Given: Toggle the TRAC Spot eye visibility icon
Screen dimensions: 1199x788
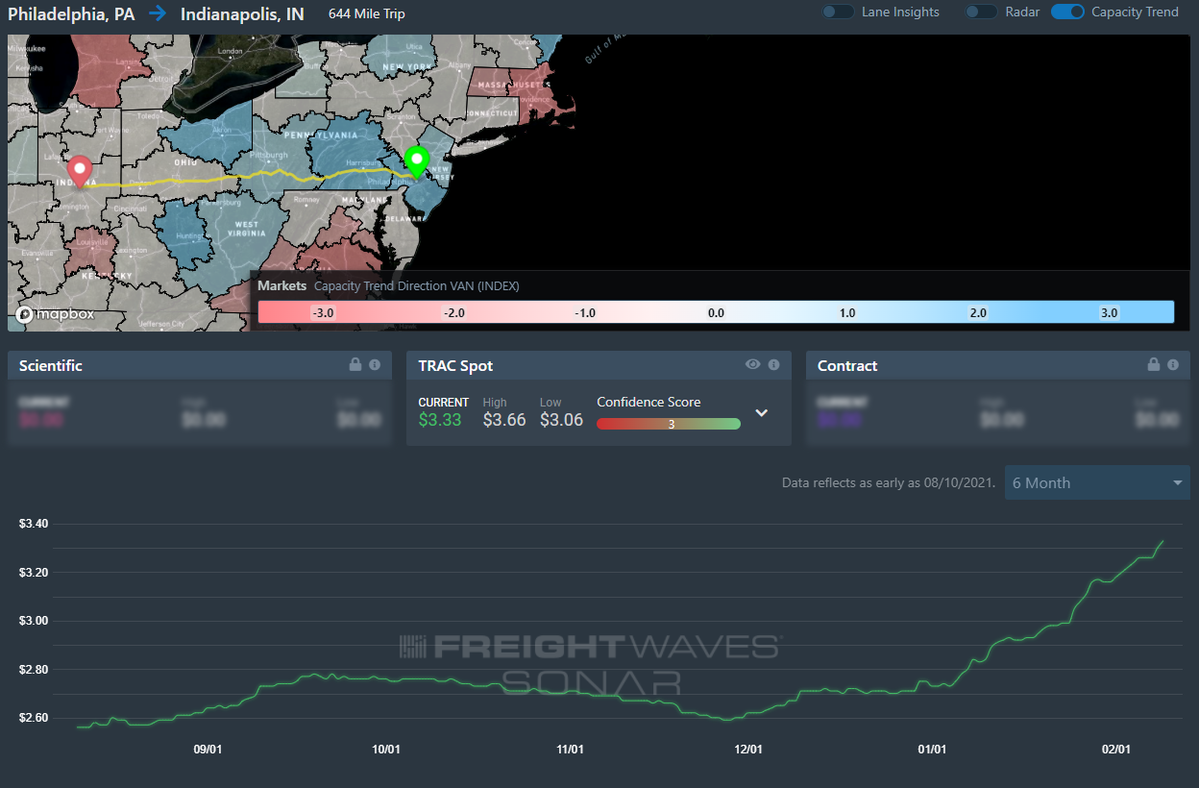Looking at the screenshot, I should coord(752,365).
